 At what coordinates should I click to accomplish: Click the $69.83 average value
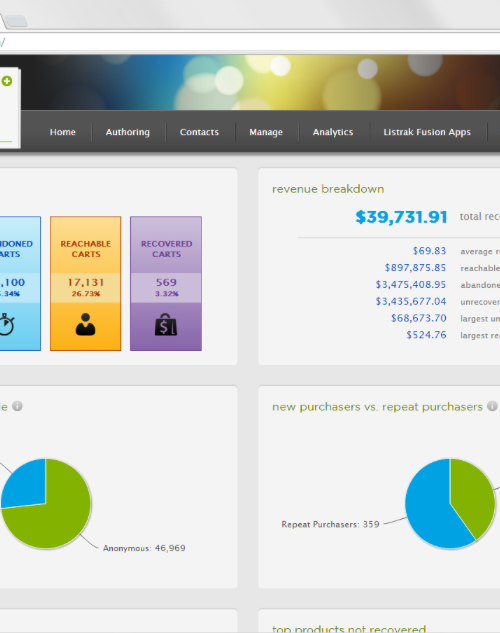point(429,251)
